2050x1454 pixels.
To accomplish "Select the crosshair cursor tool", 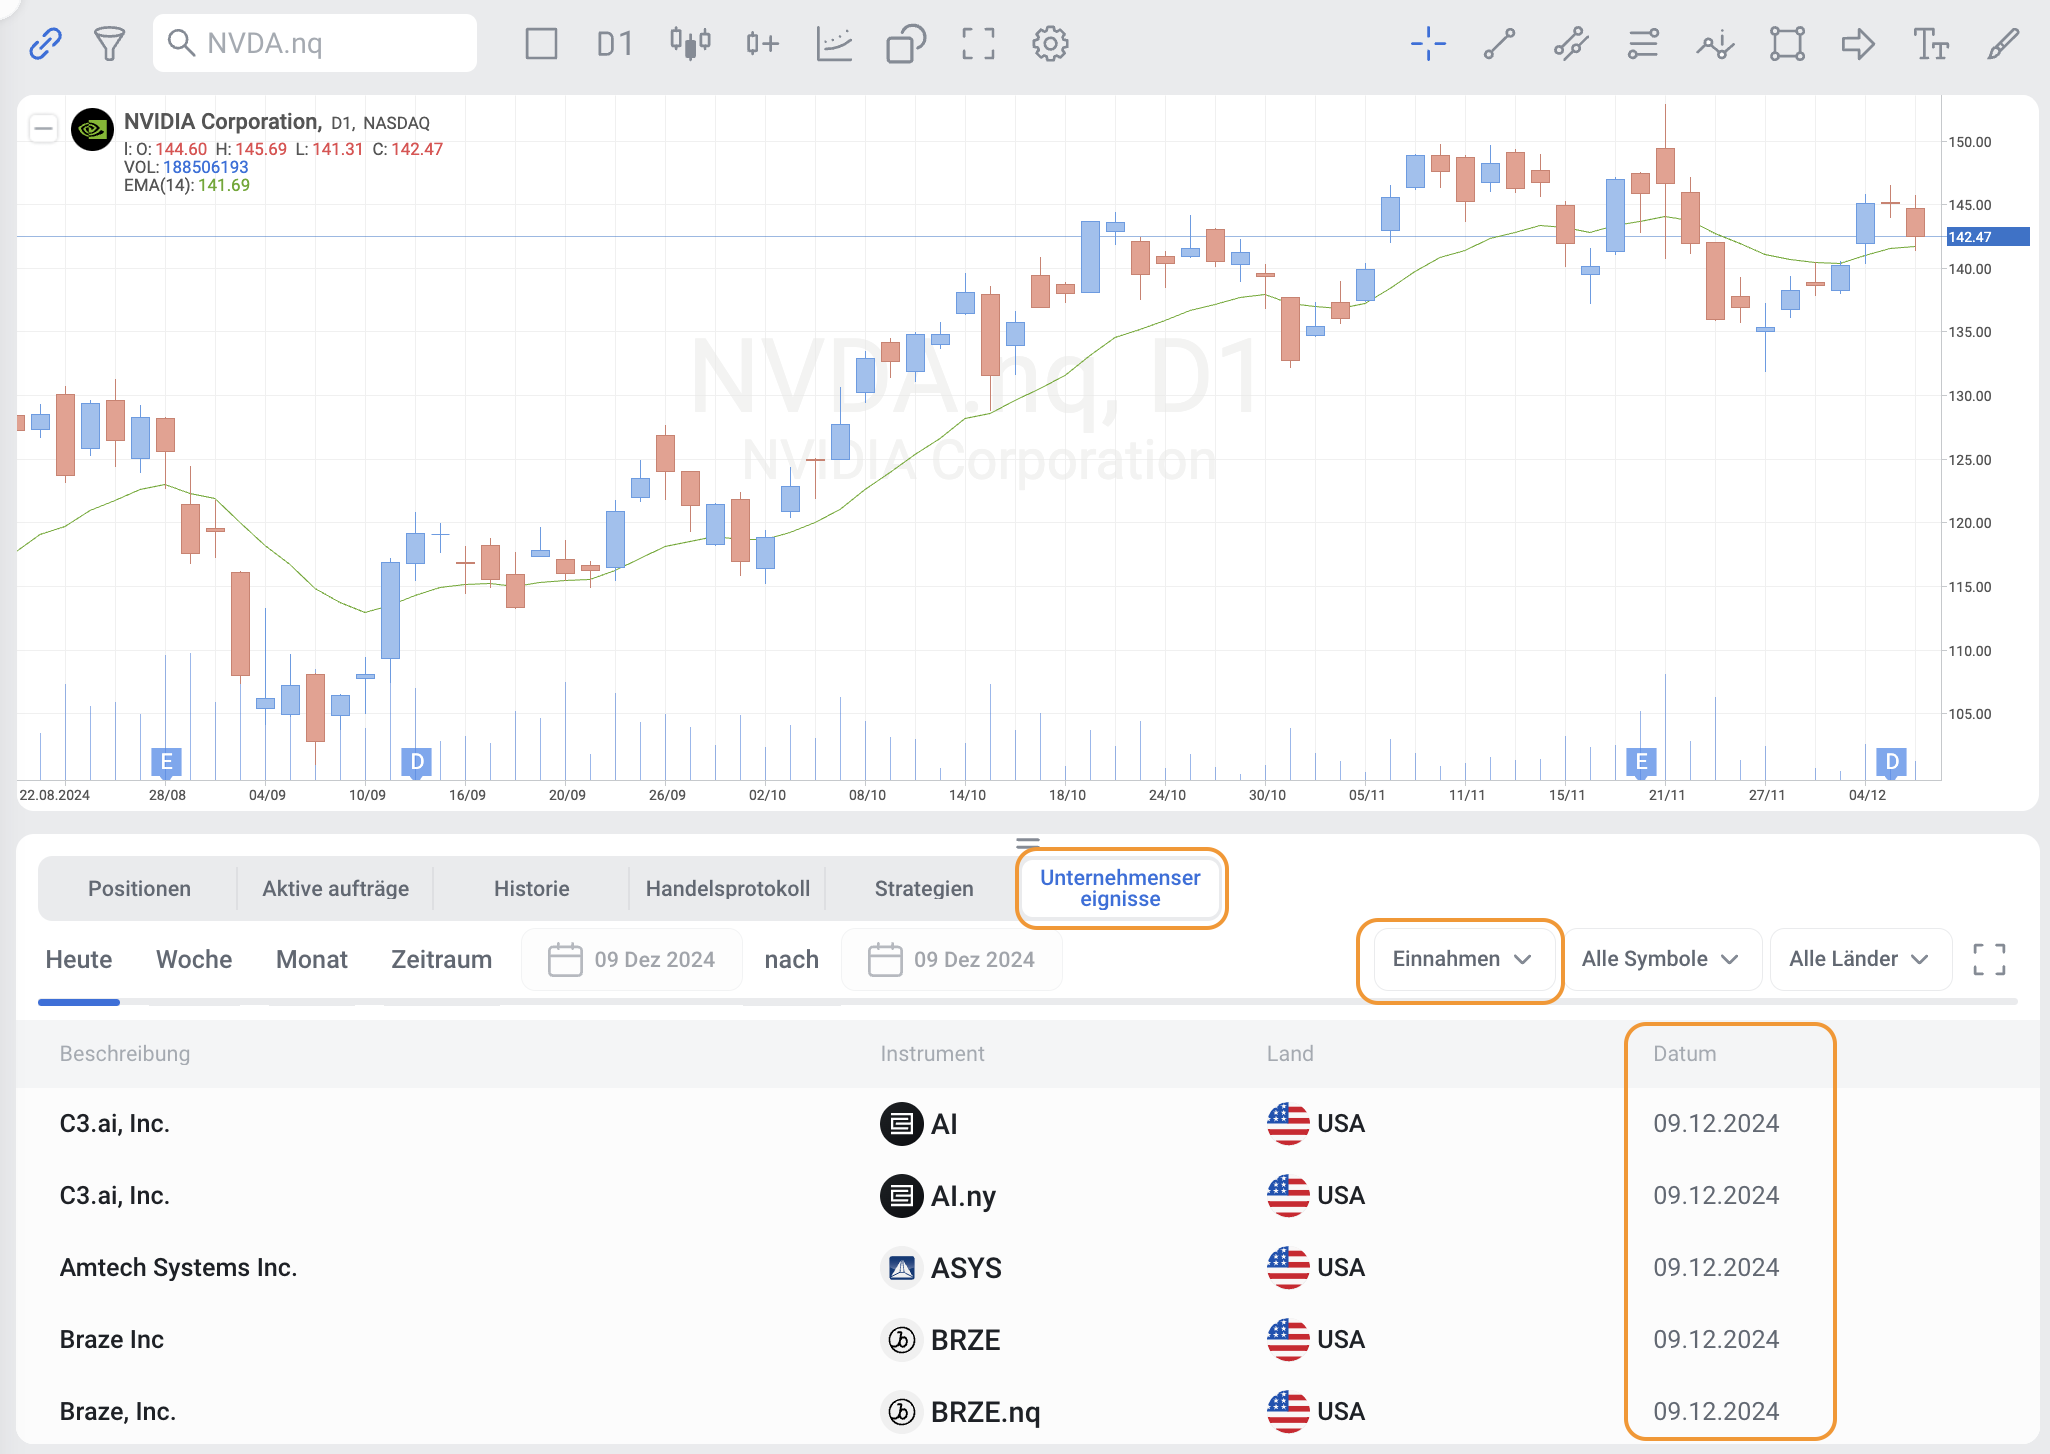I will [x=1428, y=43].
